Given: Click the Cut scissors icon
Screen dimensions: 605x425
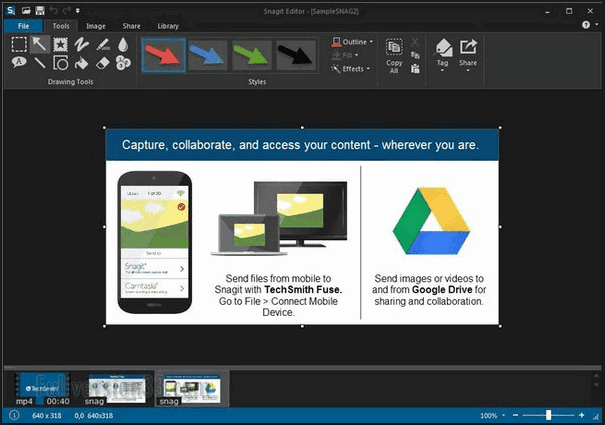Looking at the screenshot, I should click(x=415, y=42).
